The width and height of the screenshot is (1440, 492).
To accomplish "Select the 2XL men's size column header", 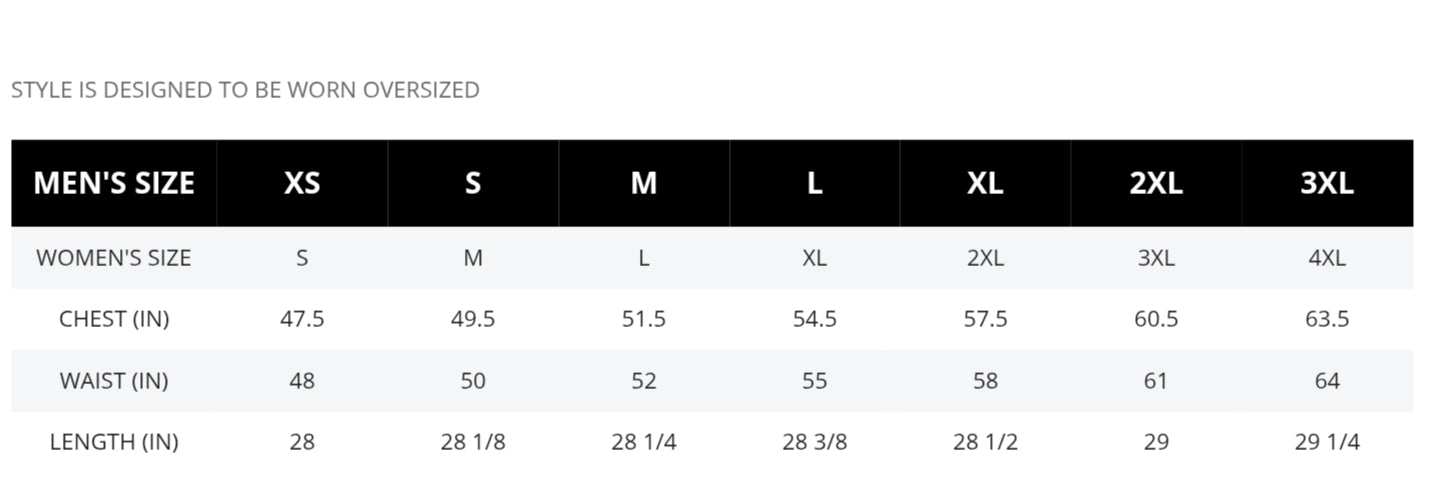I will point(1156,183).
